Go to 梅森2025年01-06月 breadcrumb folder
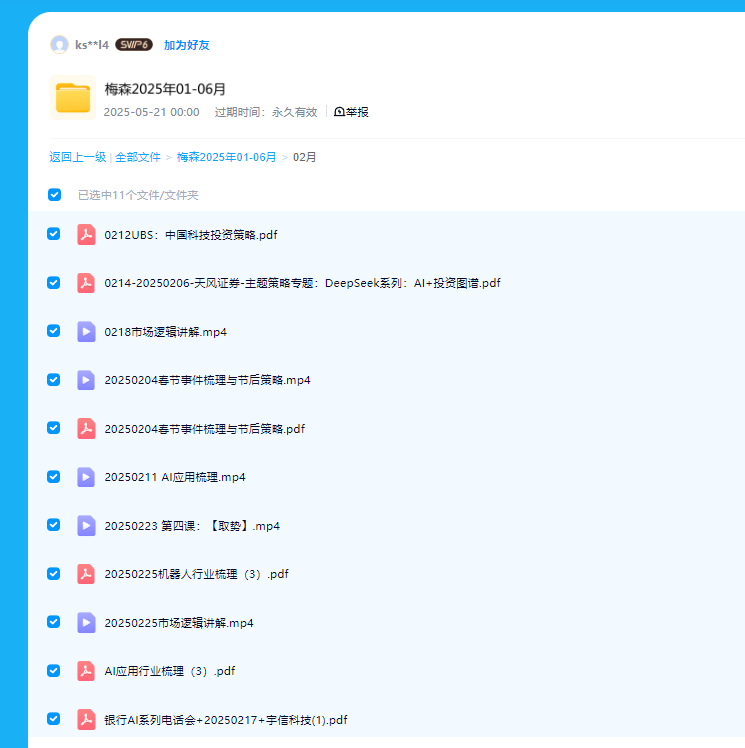 tap(226, 157)
